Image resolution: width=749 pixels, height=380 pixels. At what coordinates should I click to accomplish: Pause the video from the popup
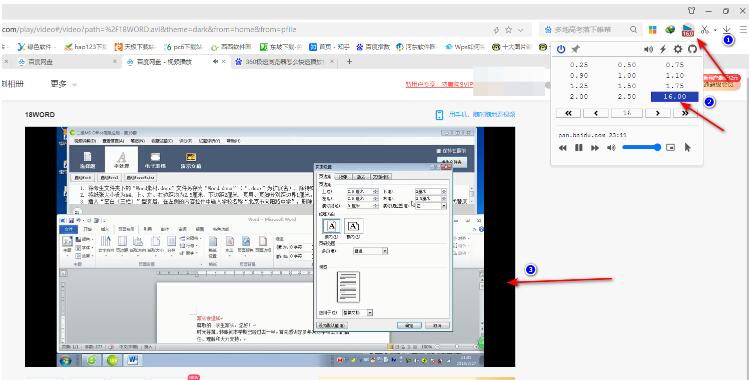(578, 148)
